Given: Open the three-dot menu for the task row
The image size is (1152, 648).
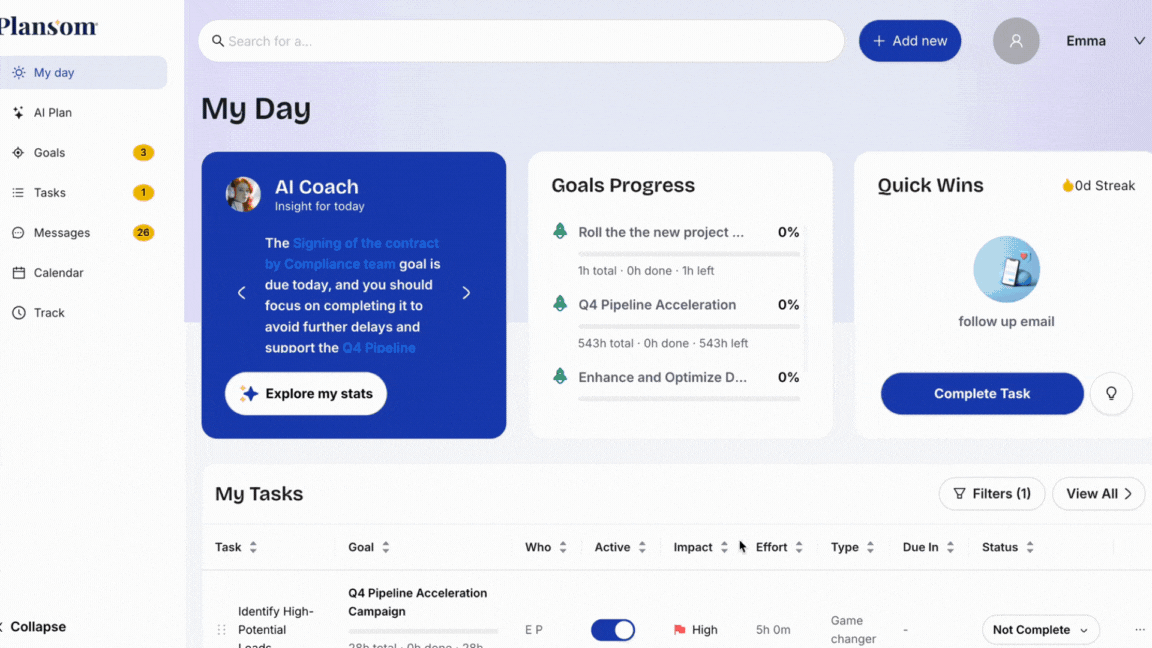Looking at the screenshot, I should [1139, 630].
